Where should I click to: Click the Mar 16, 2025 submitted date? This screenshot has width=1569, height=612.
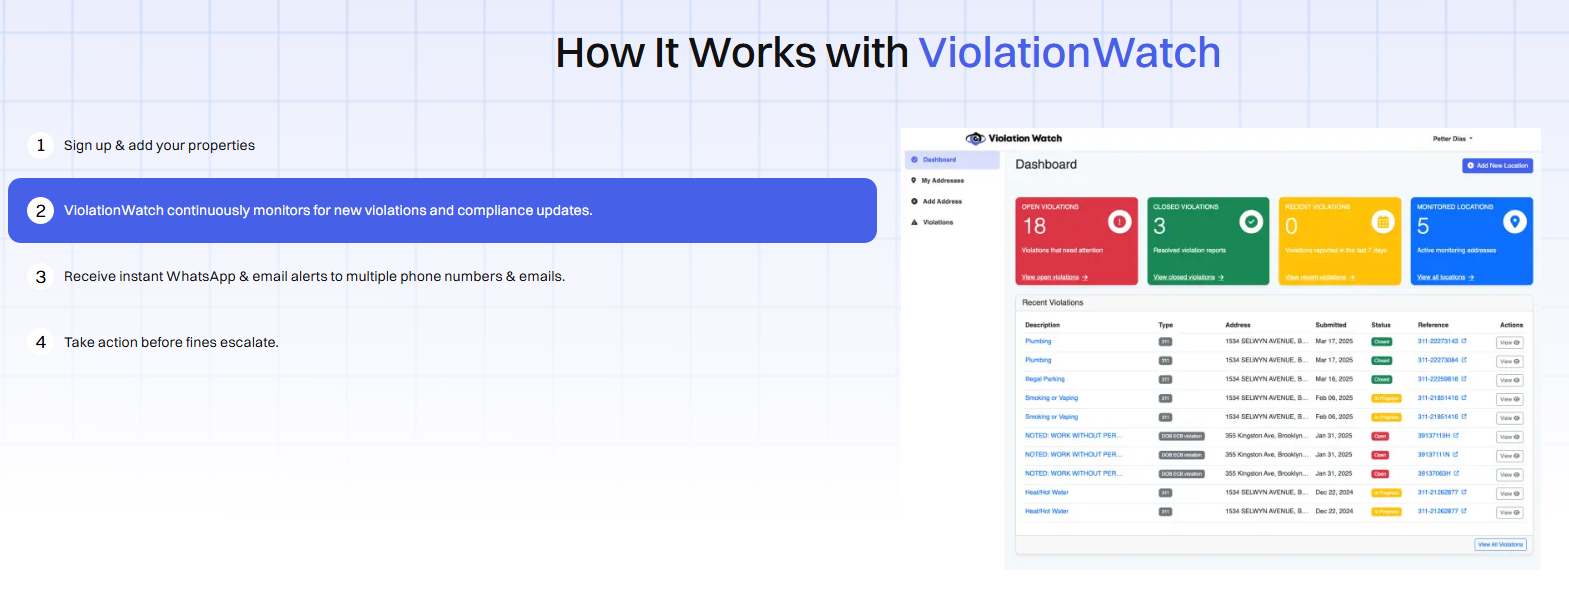[1334, 379]
